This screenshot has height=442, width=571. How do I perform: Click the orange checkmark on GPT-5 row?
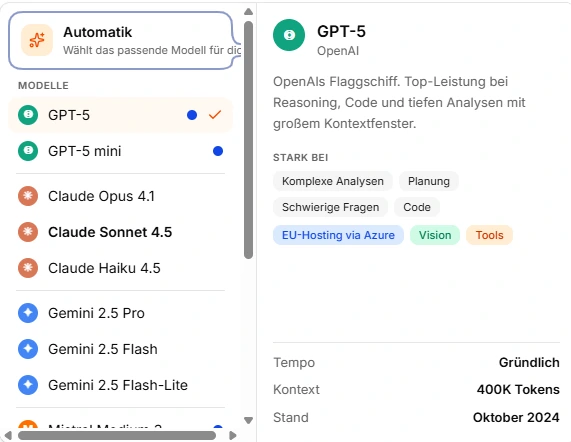(215, 115)
